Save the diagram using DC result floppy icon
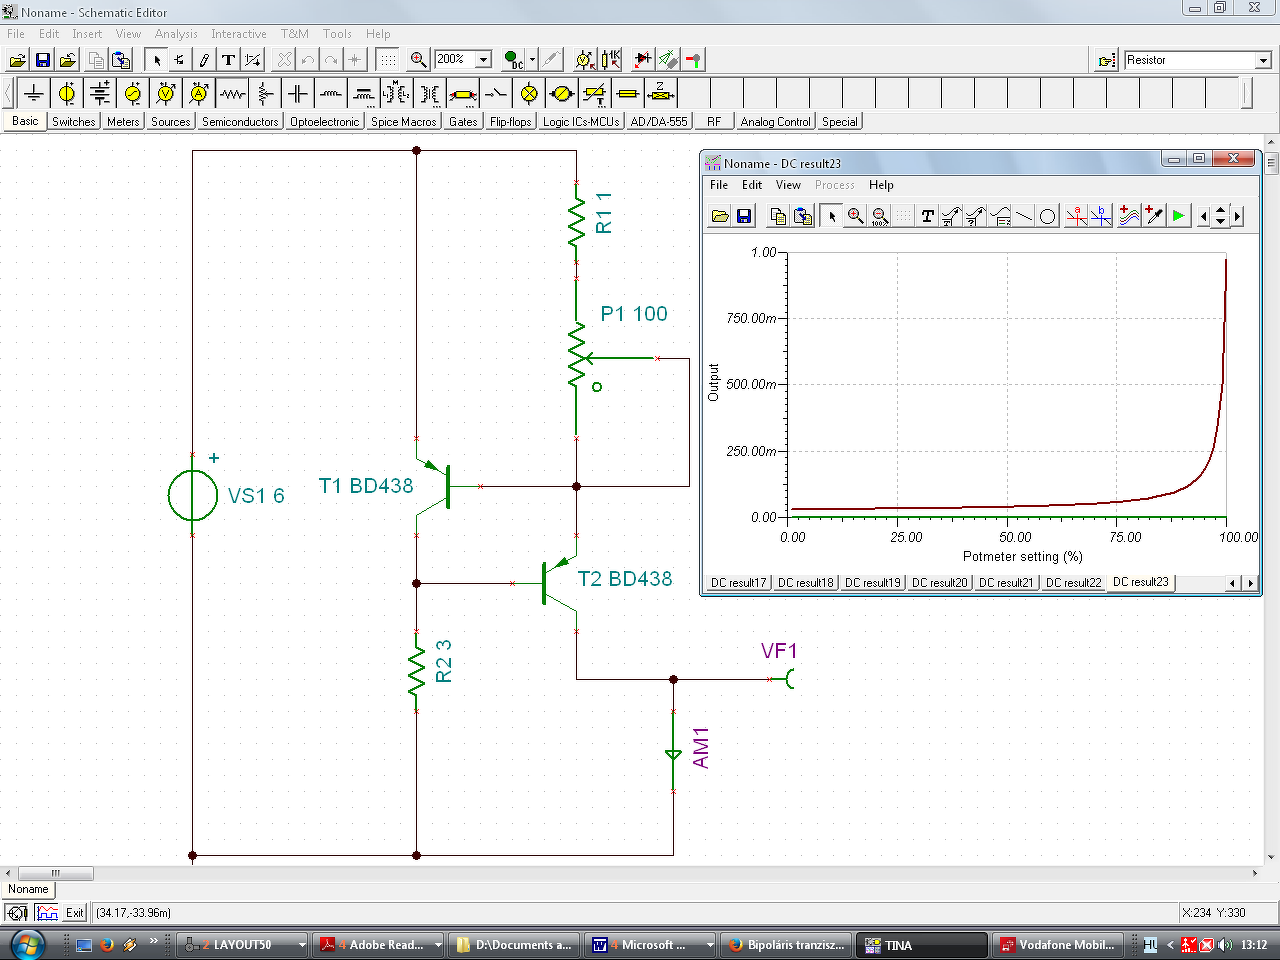1280x960 pixels. (x=744, y=216)
